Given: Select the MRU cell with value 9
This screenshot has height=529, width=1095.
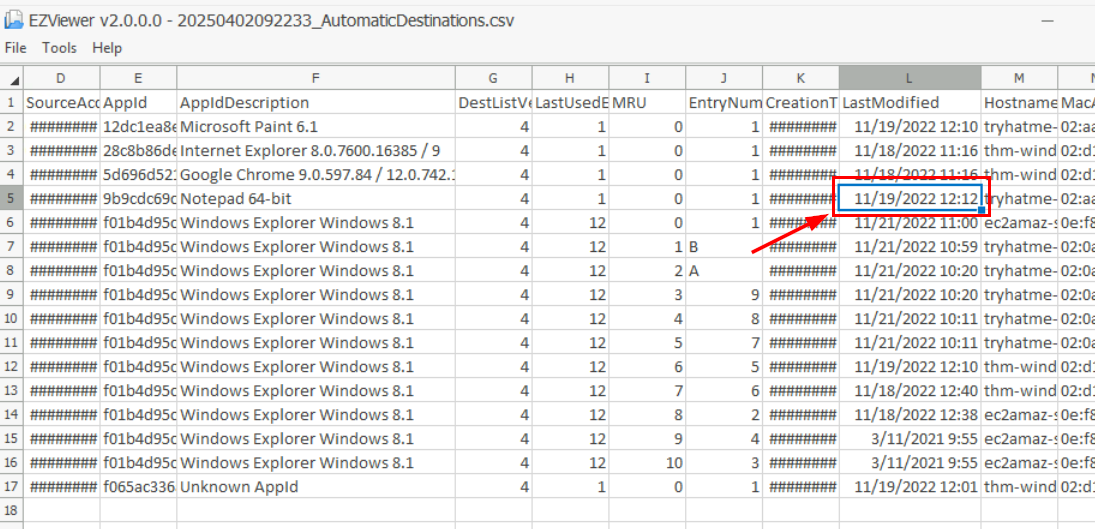Looking at the screenshot, I should tap(647, 438).
